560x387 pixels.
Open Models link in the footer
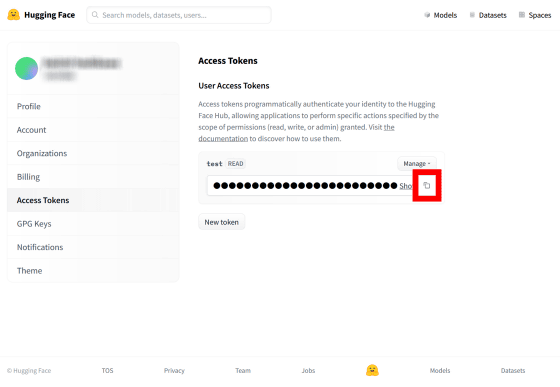(x=440, y=371)
